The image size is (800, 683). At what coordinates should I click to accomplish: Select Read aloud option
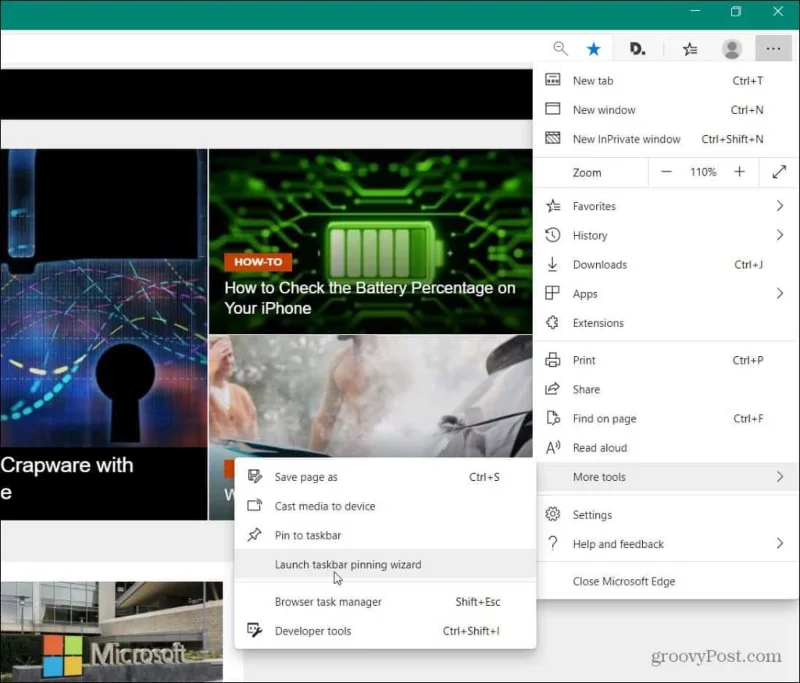[665, 447]
